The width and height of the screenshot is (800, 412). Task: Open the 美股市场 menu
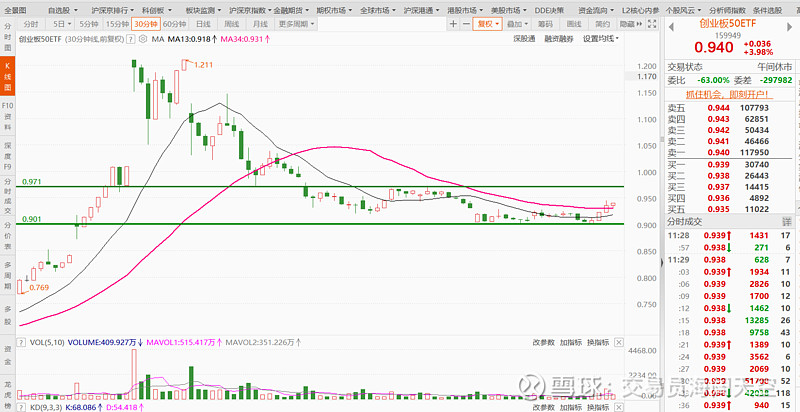(509, 10)
